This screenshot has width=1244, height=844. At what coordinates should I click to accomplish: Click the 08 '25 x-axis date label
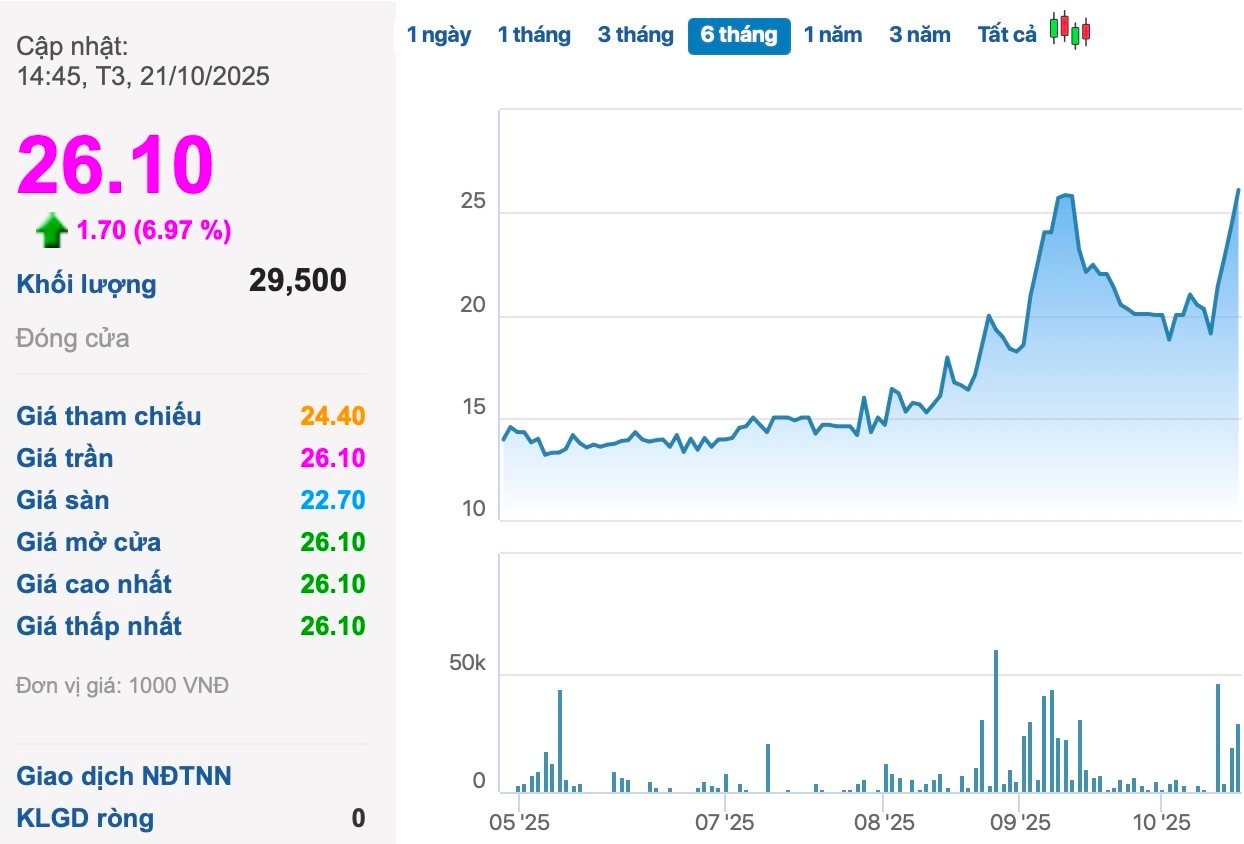pyautogui.click(x=884, y=823)
